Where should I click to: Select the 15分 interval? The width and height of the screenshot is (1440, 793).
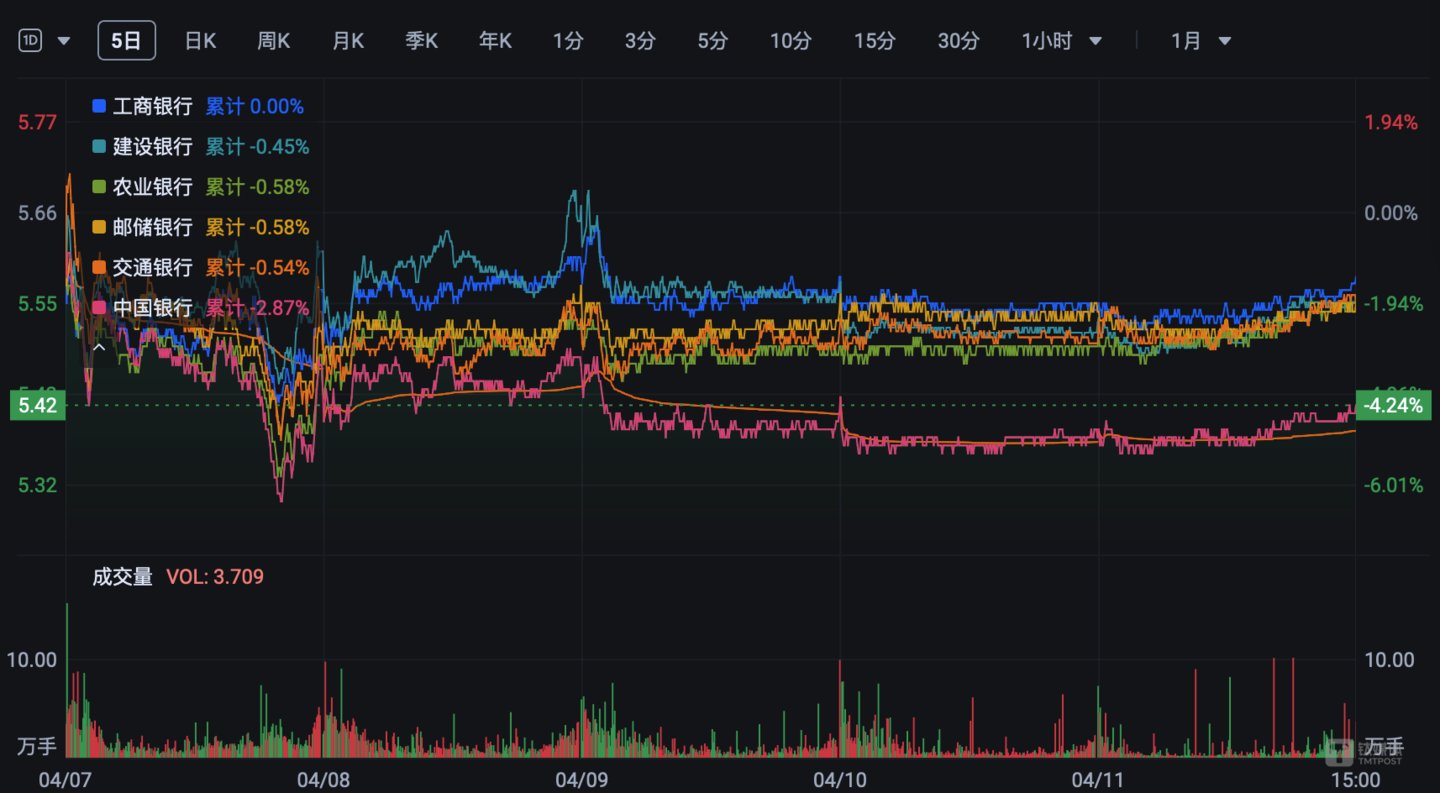(x=873, y=41)
